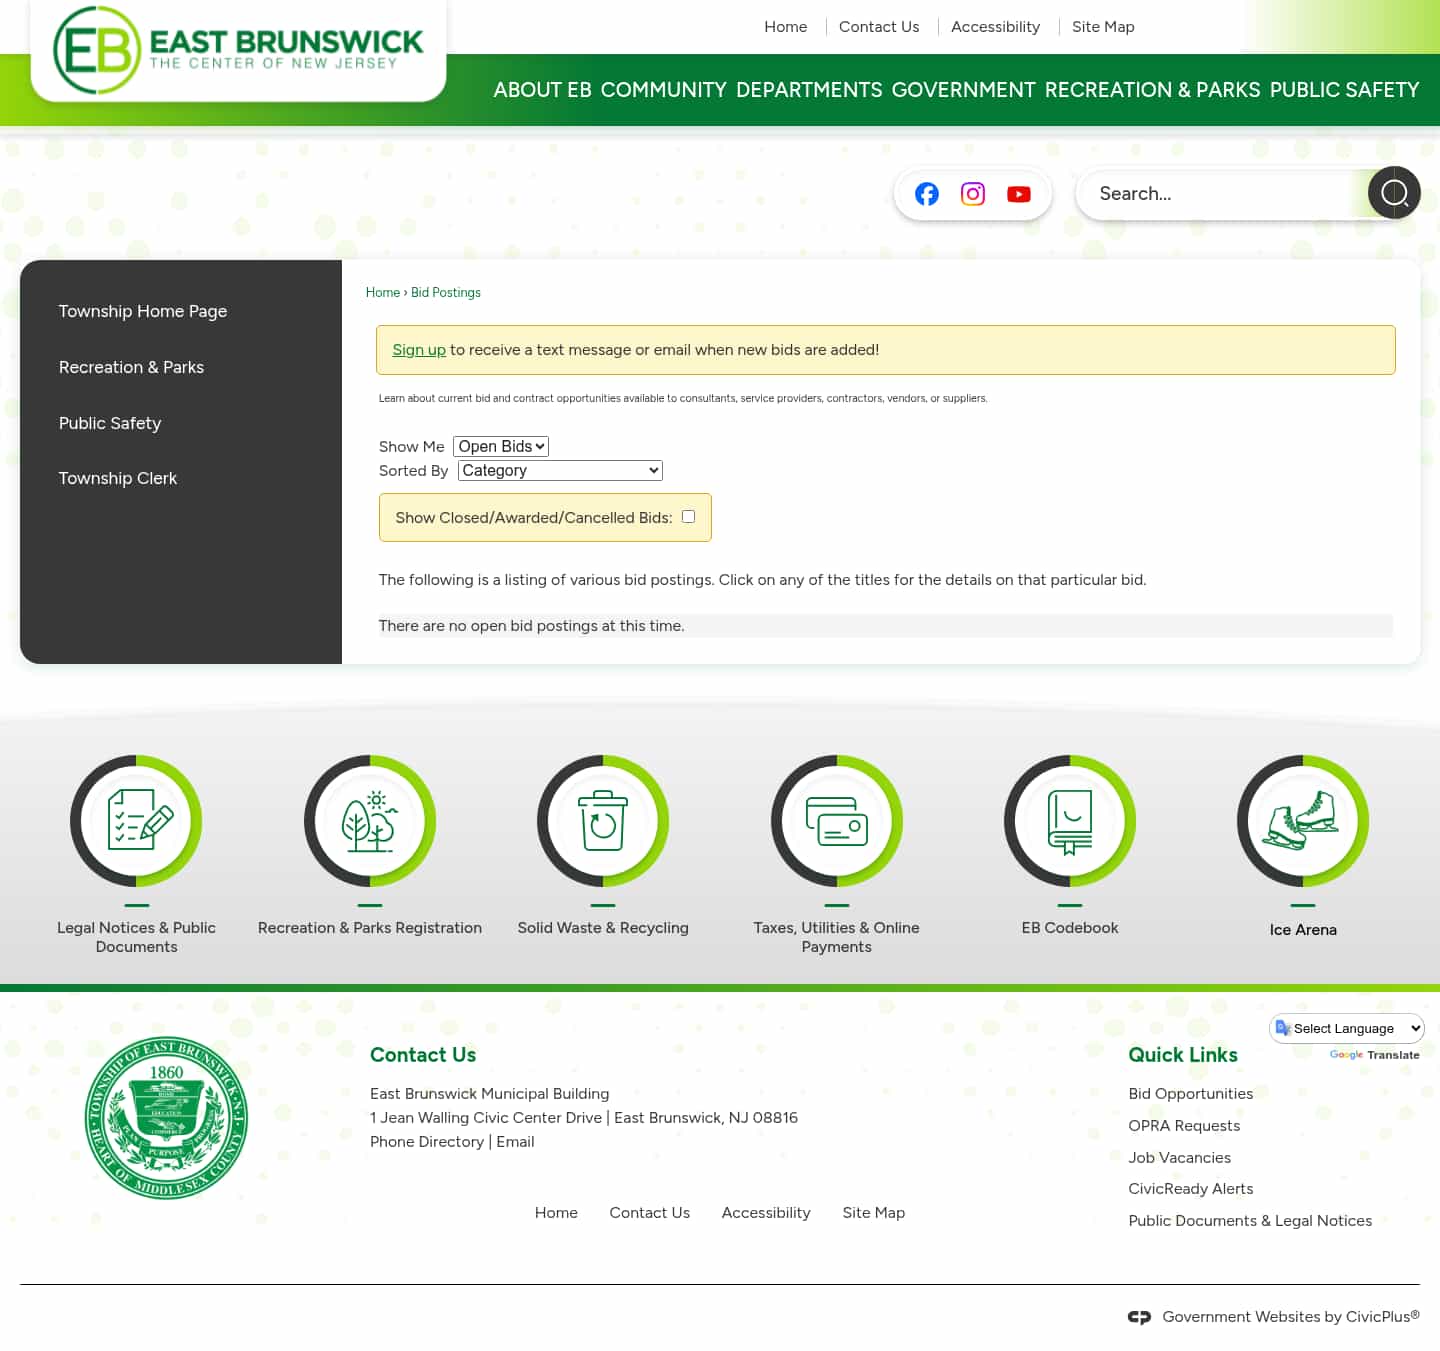This screenshot has height=1351, width=1440.
Task: Open the EB Codebook book icon
Action: point(1070,820)
